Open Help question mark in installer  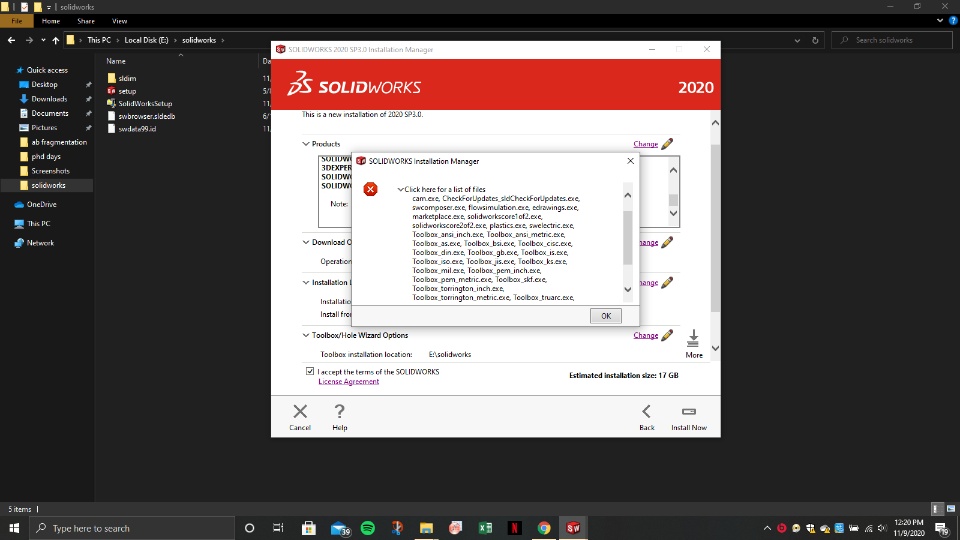[x=339, y=411]
